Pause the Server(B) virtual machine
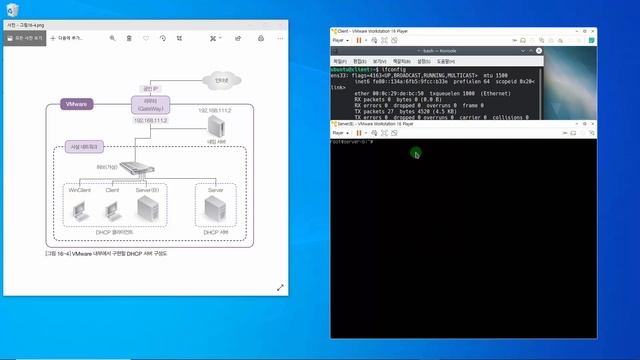640x360 pixels. pos(359,133)
